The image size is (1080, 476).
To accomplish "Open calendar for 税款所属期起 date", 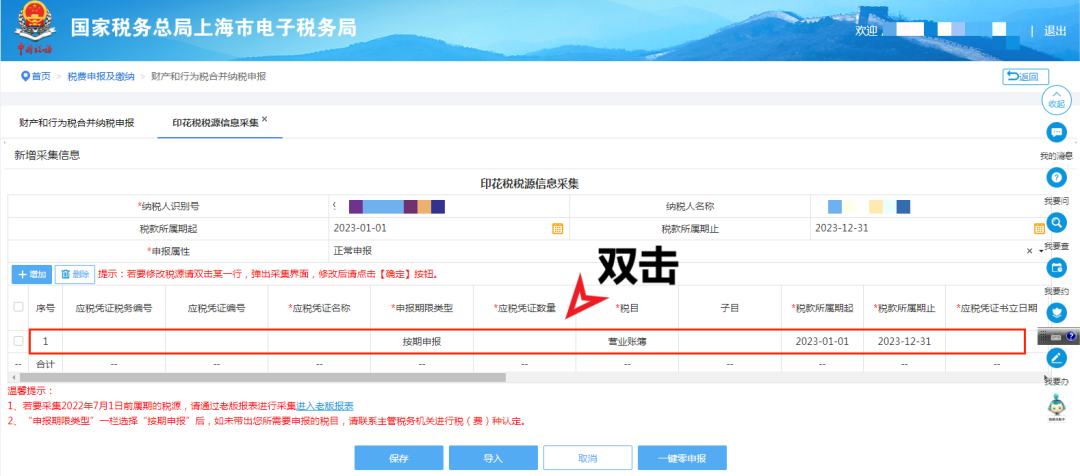I will pyautogui.click(x=558, y=228).
